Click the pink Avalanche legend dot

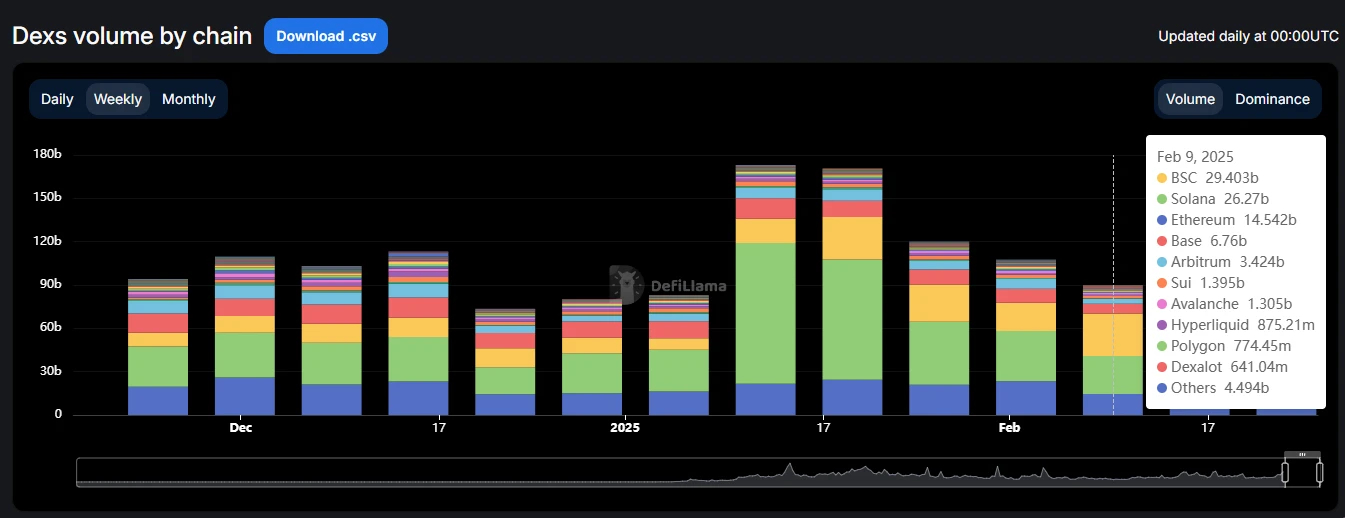(1161, 304)
